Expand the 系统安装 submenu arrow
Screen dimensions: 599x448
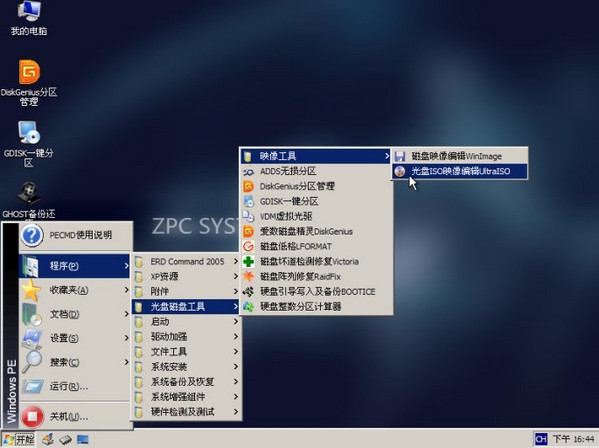[236, 367]
